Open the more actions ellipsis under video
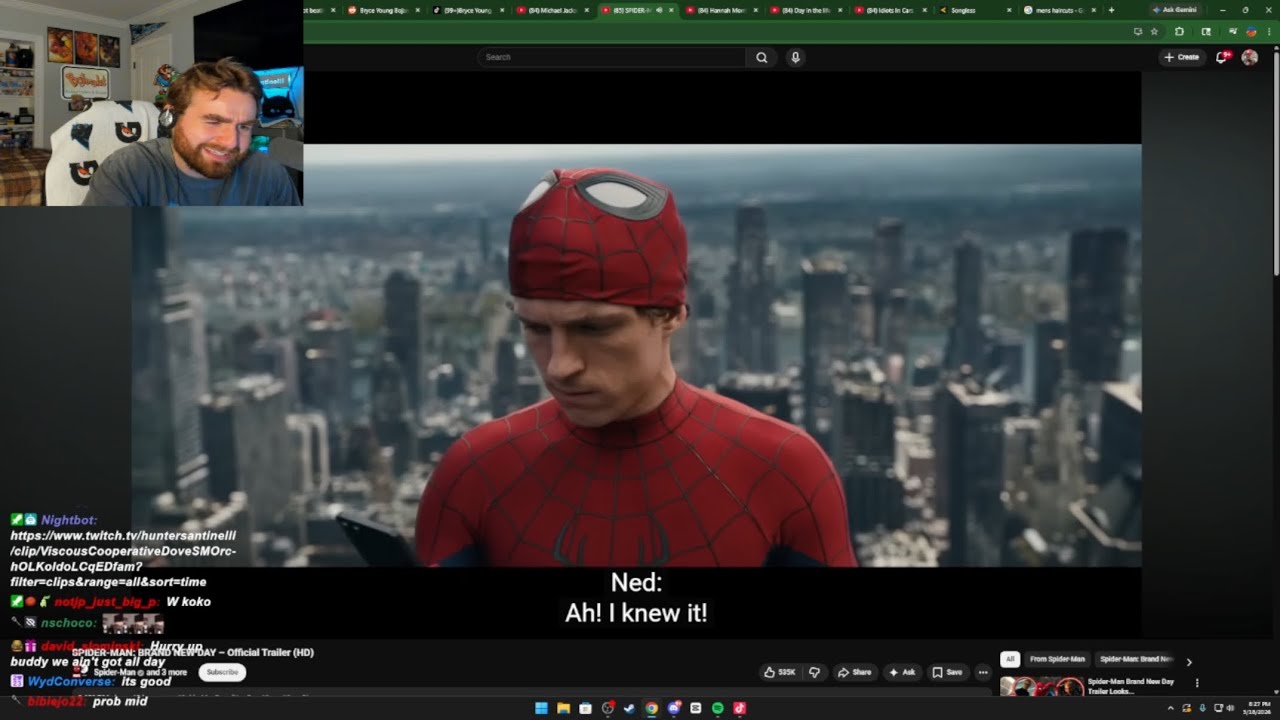The image size is (1280, 720). point(983,672)
